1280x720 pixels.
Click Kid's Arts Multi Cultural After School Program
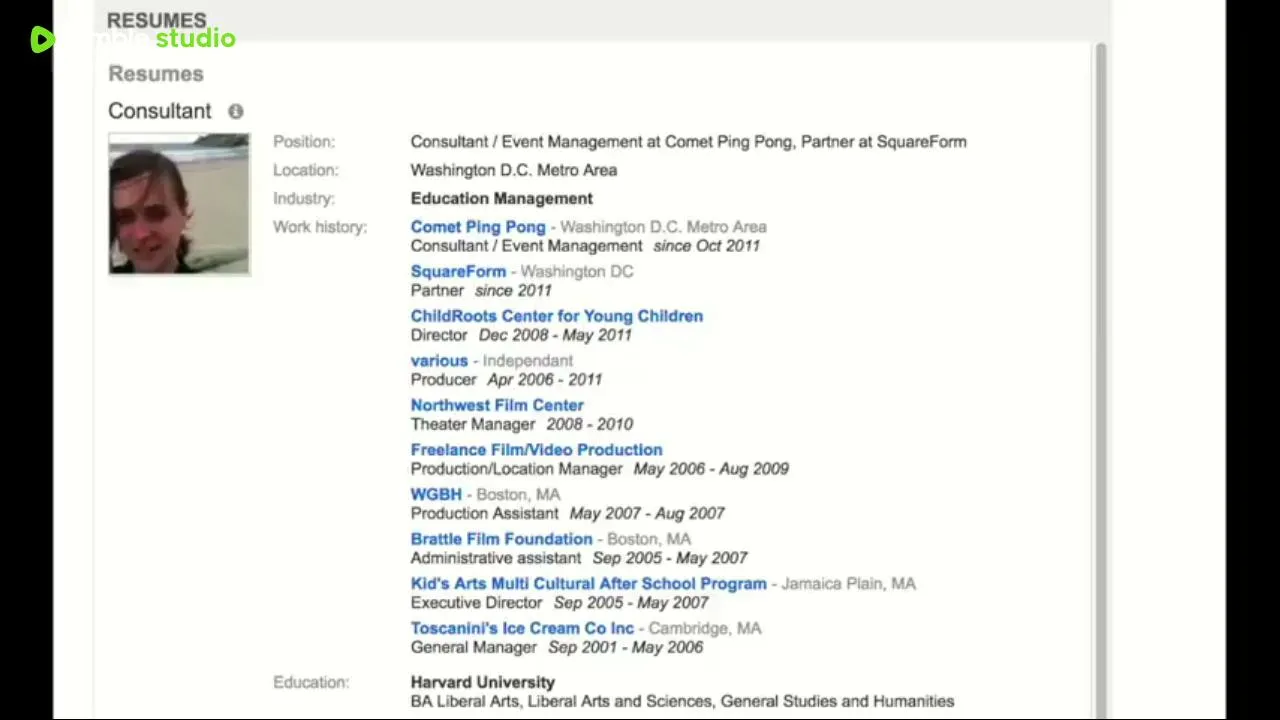point(588,584)
